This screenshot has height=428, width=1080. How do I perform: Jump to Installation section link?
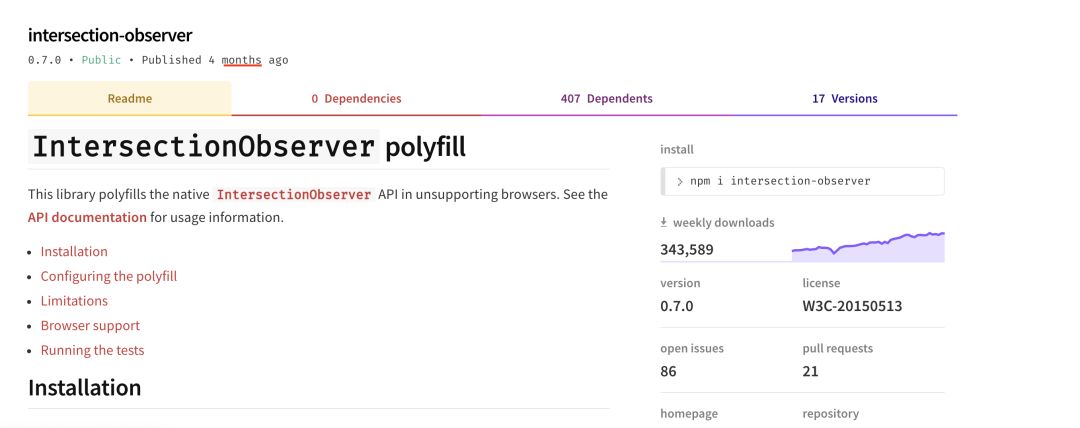tap(74, 252)
